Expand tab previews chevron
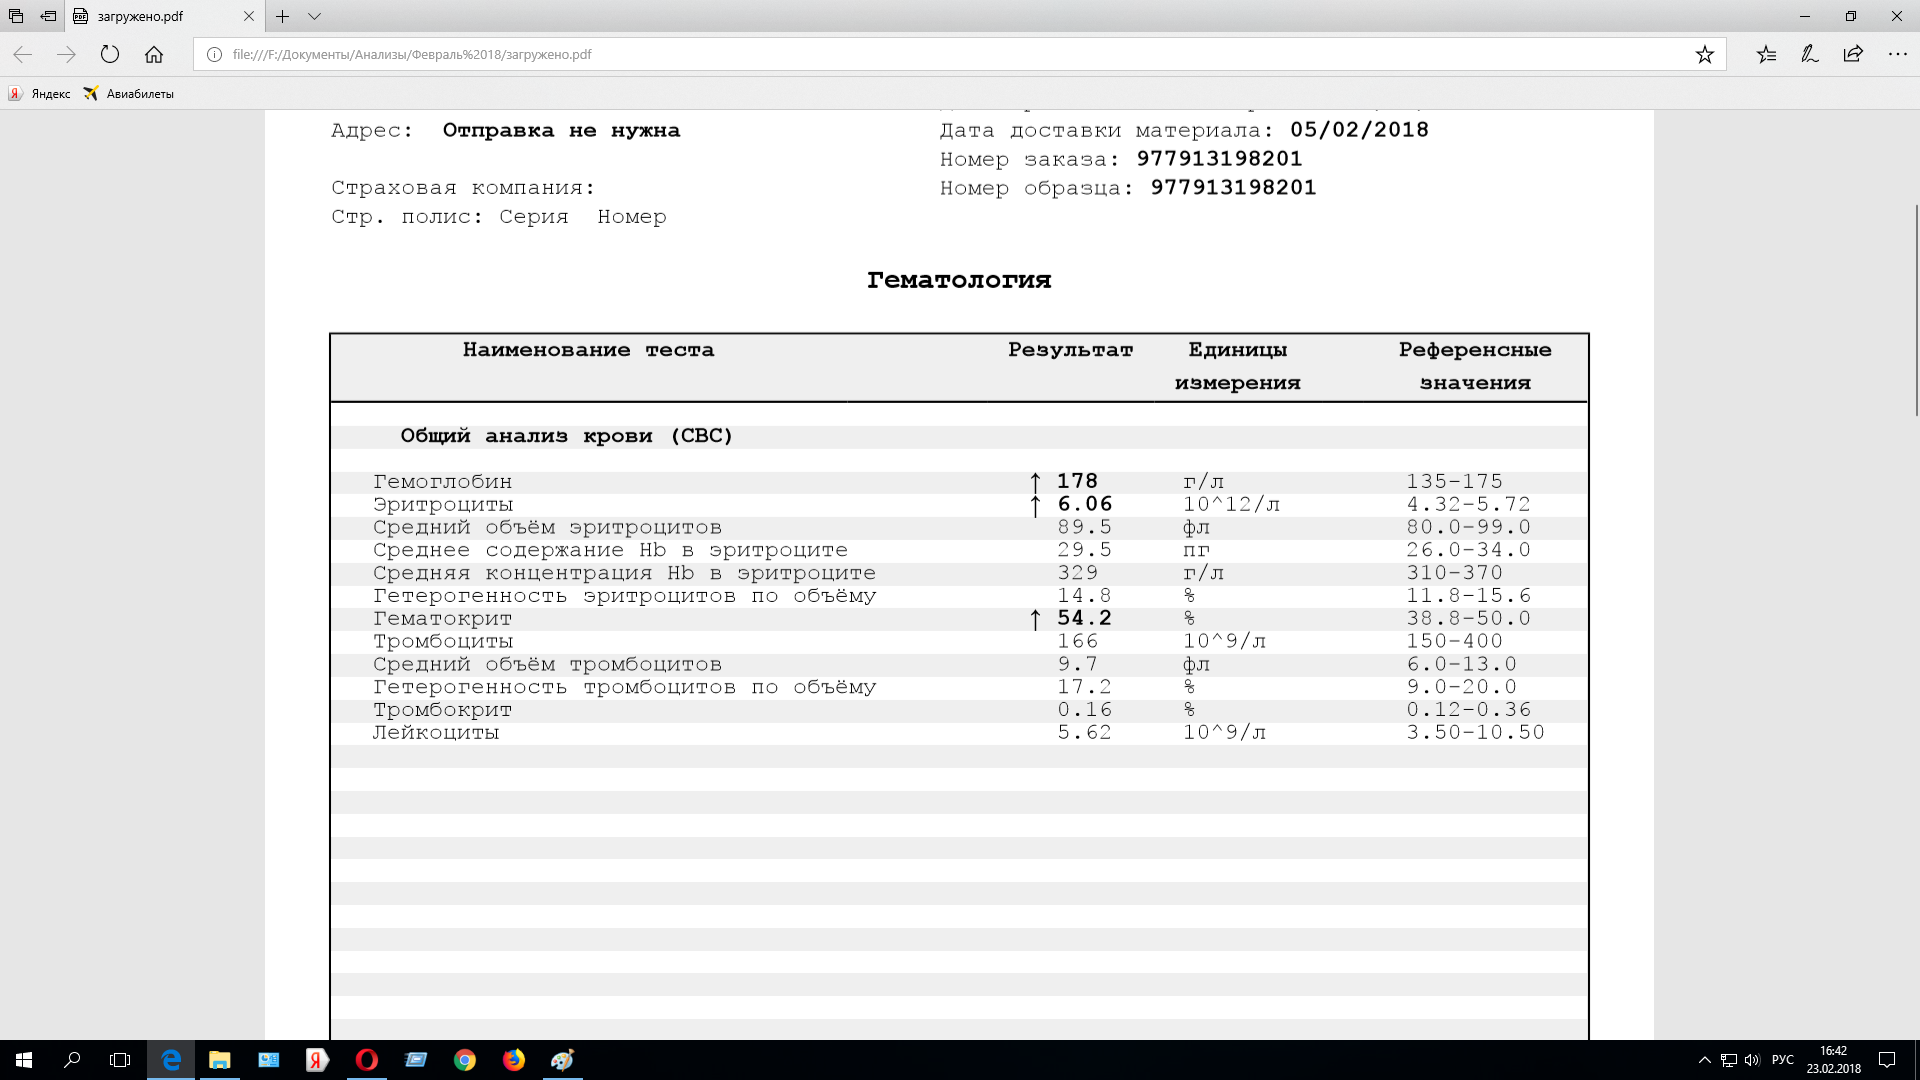The image size is (1920, 1080). point(314,16)
